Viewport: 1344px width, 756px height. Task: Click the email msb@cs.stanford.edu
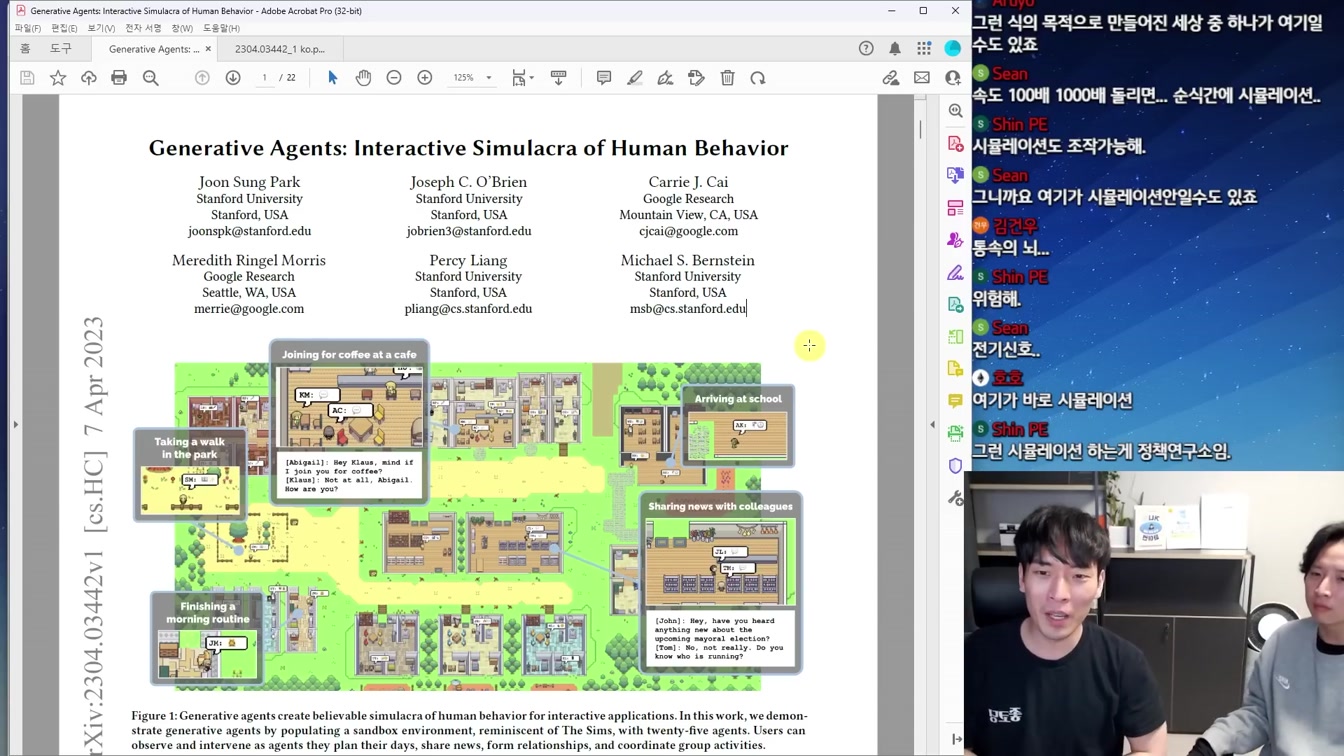688,309
